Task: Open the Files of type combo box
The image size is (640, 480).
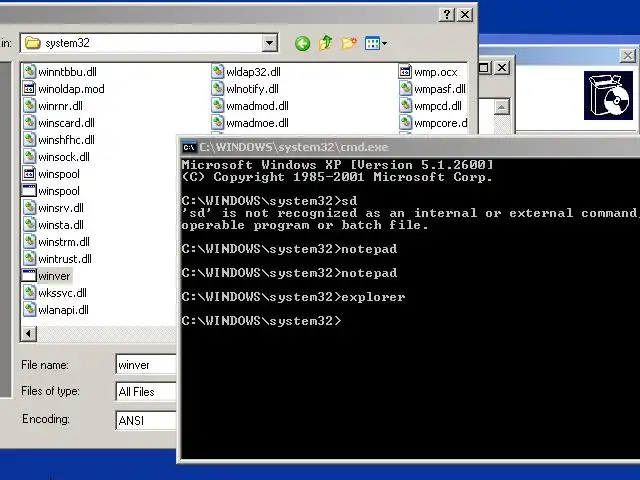Action: click(146, 392)
